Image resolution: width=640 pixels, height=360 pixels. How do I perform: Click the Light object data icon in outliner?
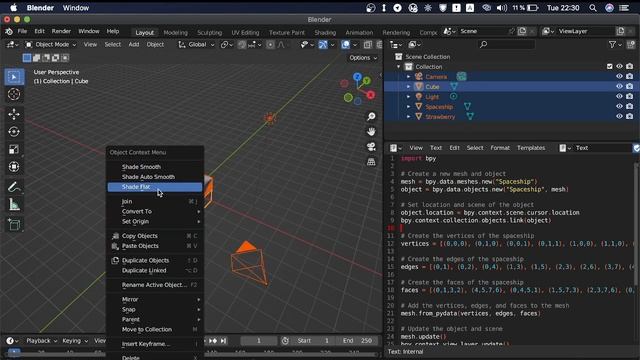pos(453,96)
